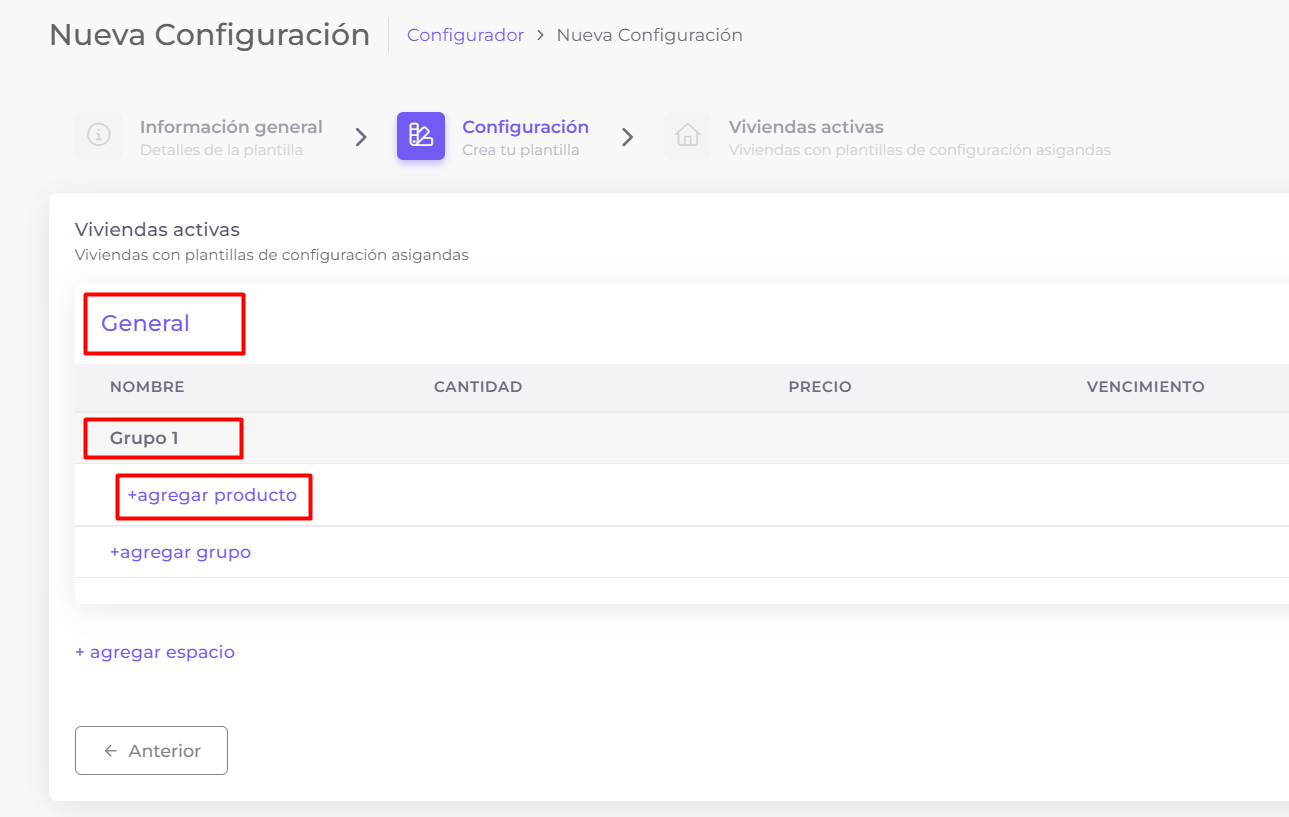The image size is (1289, 817).
Task: Select the General space title
Action: coord(145,323)
